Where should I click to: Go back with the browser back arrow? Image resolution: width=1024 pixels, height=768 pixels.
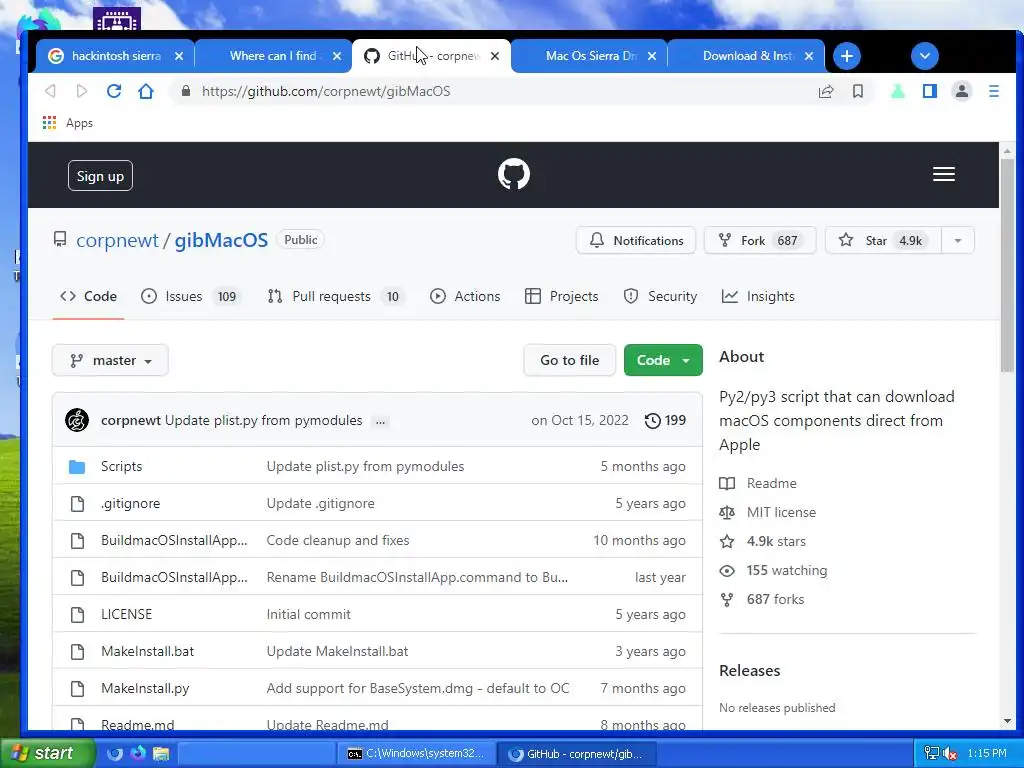pyautogui.click(x=50, y=91)
